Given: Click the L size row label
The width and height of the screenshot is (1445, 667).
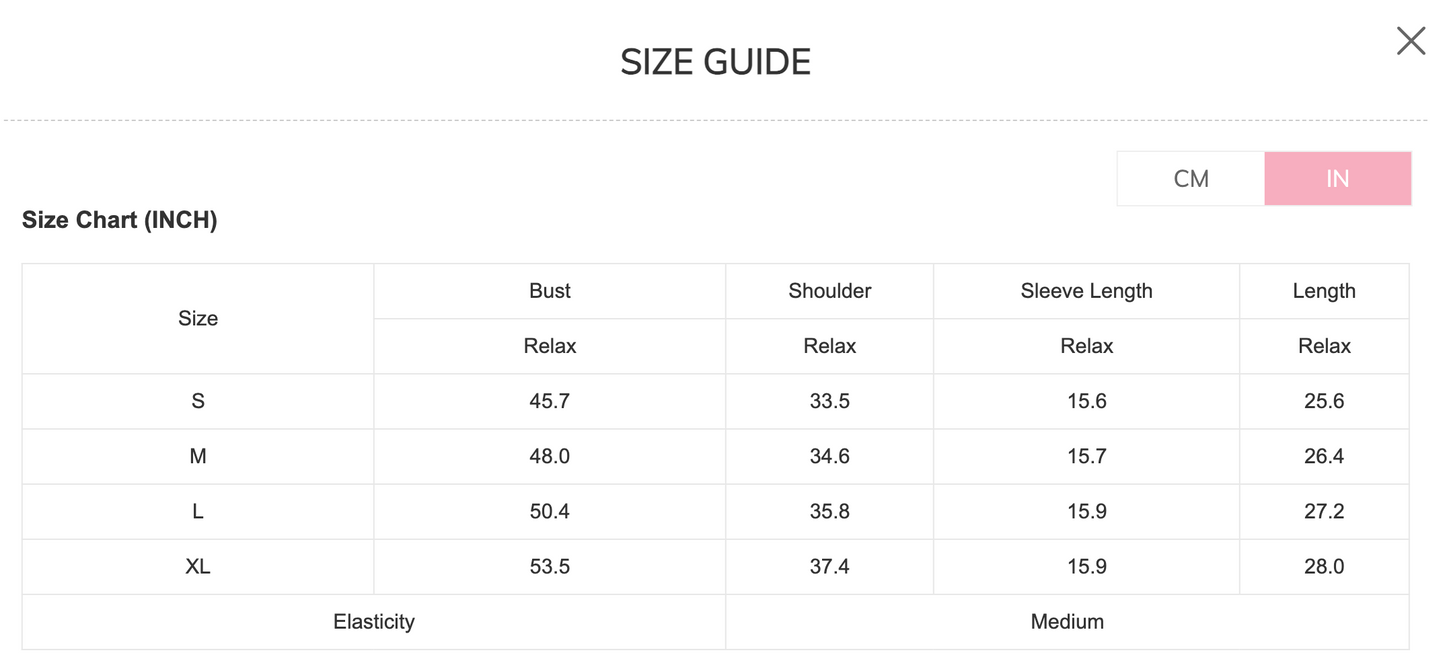Looking at the screenshot, I should pyautogui.click(x=198, y=511).
